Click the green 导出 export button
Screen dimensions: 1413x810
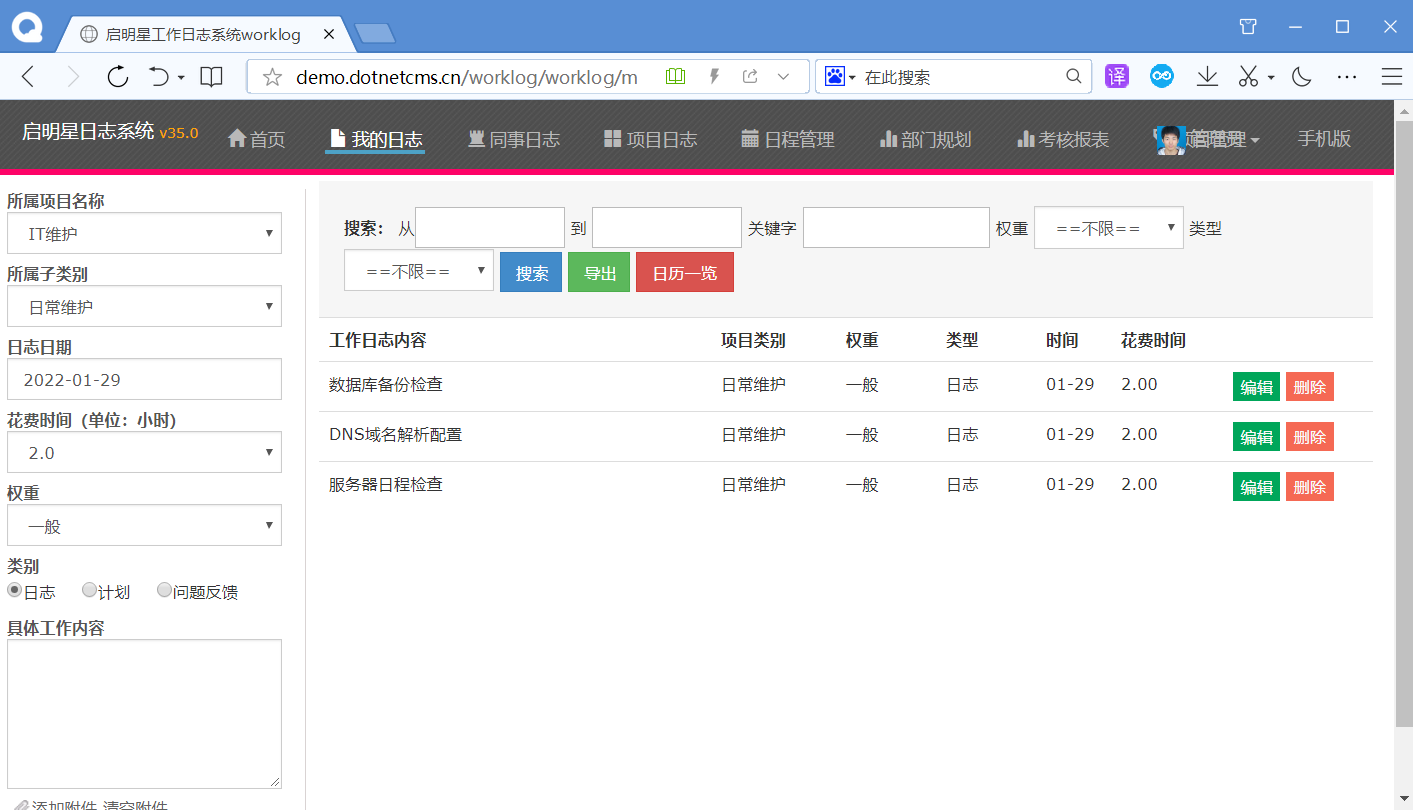point(599,272)
